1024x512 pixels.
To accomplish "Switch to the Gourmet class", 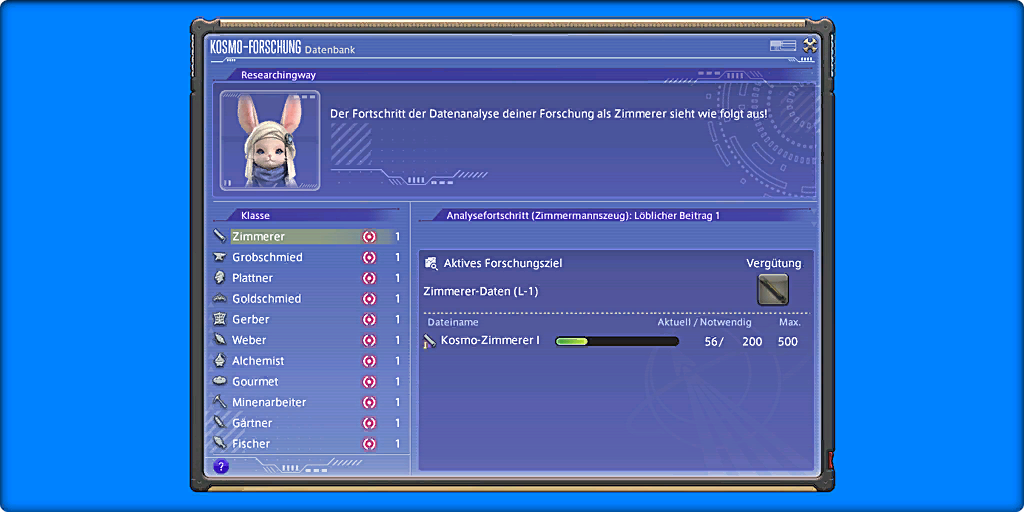I will (x=255, y=382).
